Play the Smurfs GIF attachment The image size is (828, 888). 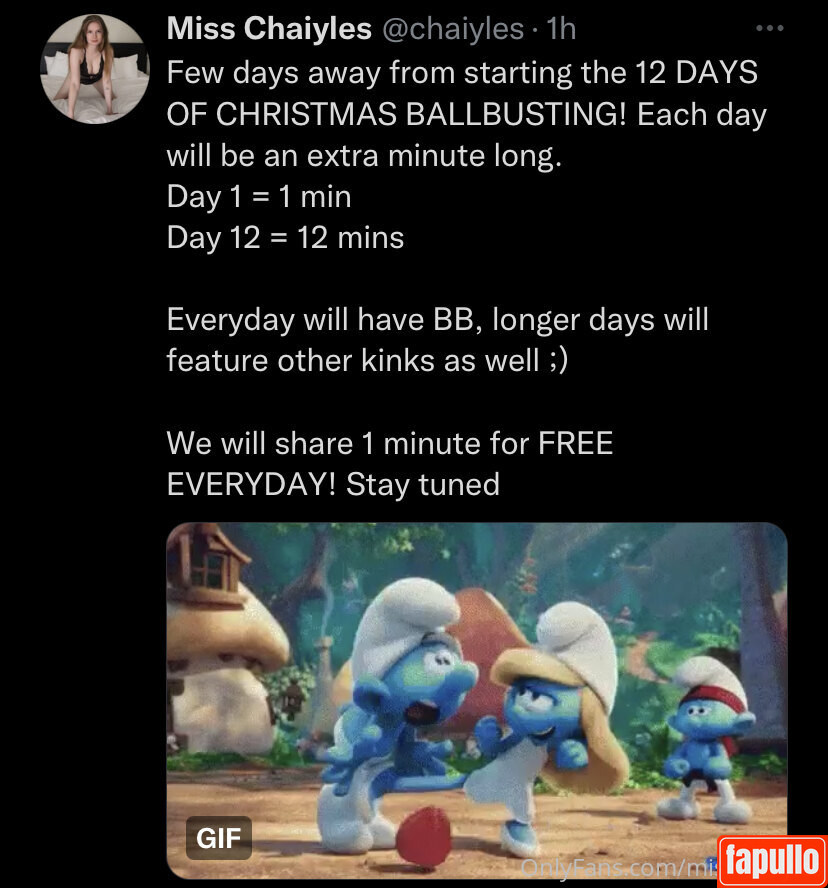click(x=477, y=701)
